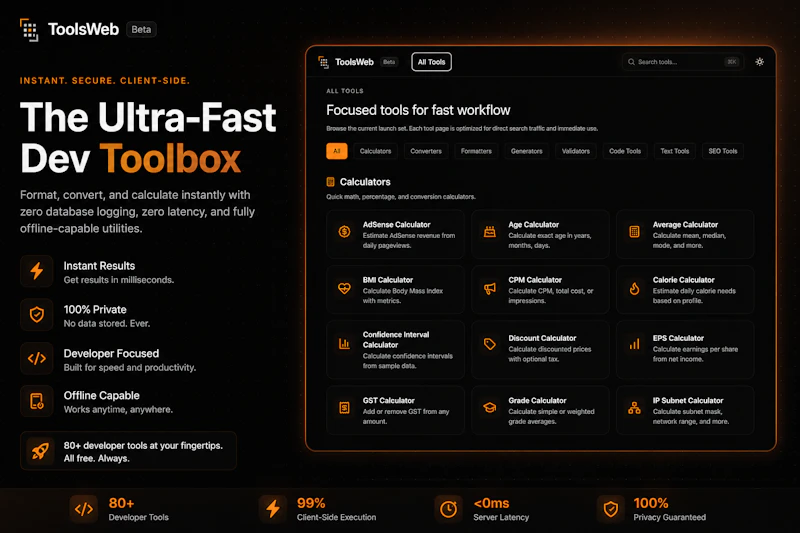Open the Calorie Calculator title link

(683, 280)
